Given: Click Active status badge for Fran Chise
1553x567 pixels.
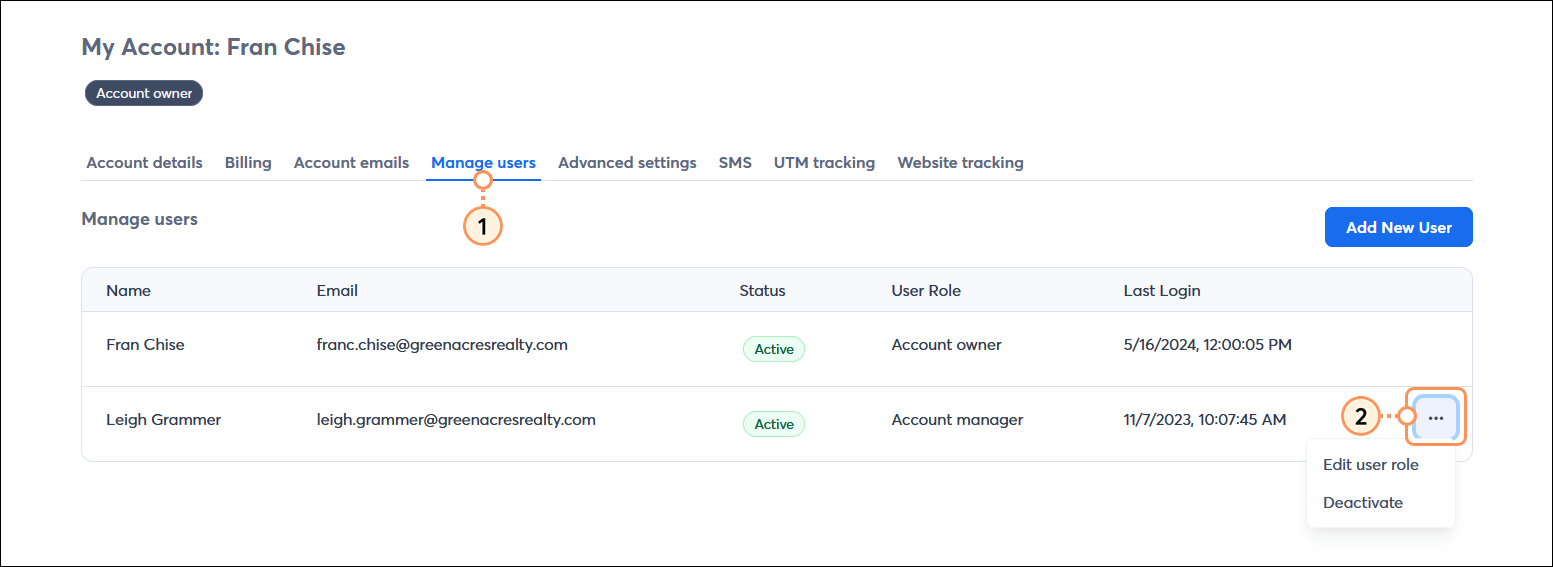Looking at the screenshot, I should pyautogui.click(x=773, y=349).
